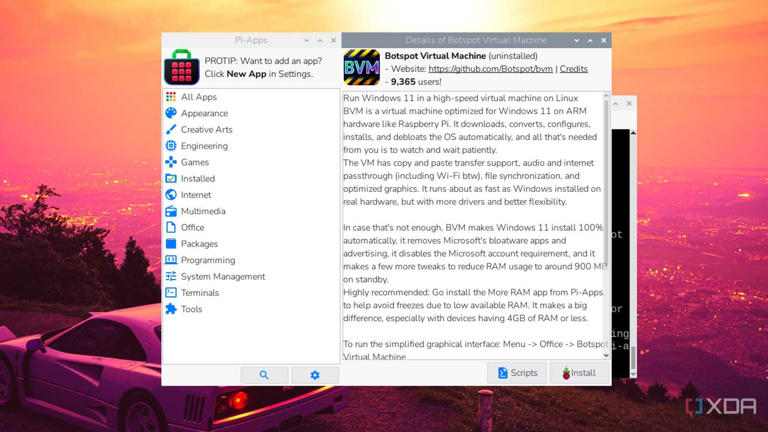Click the Games controller icon
The image size is (768, 432).
click(x=170, y=162)
